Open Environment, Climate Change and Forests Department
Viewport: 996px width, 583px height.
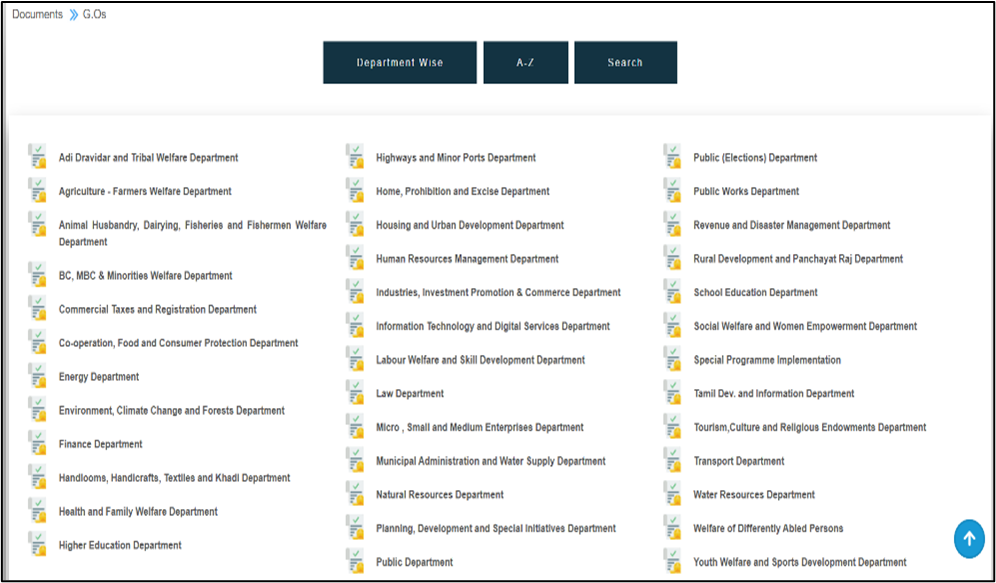172,410
